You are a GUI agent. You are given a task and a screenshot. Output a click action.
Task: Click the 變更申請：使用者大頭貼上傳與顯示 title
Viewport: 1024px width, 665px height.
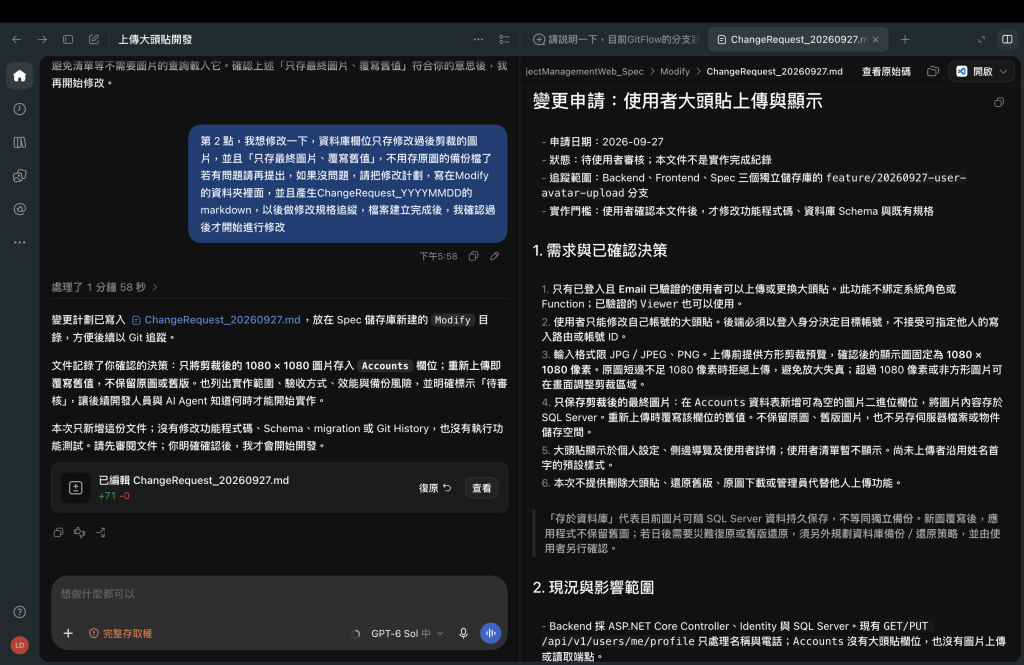pos(677,101)
